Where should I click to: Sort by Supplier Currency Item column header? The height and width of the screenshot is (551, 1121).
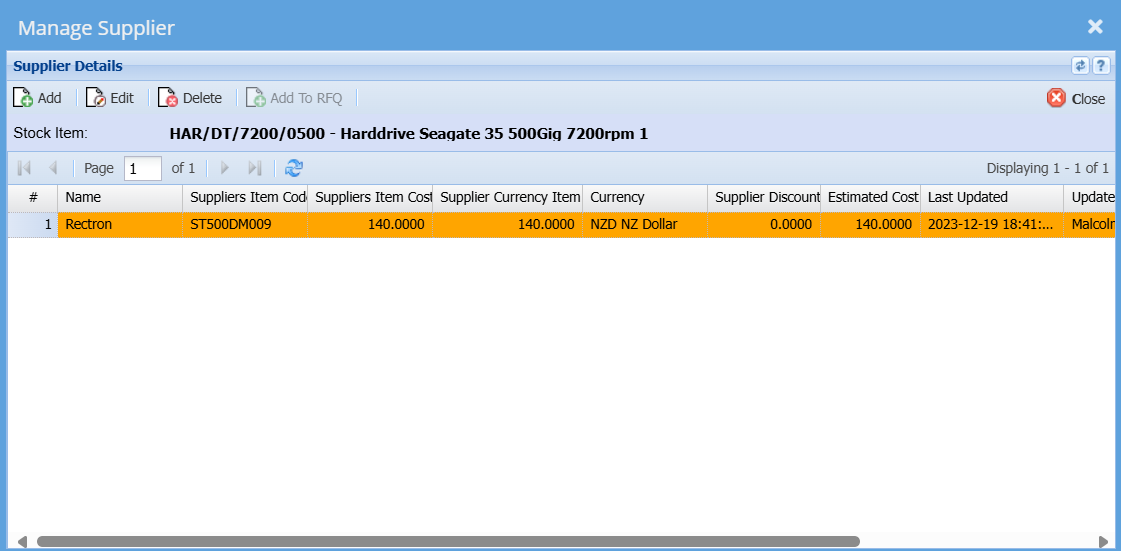[x=508, y=197]
